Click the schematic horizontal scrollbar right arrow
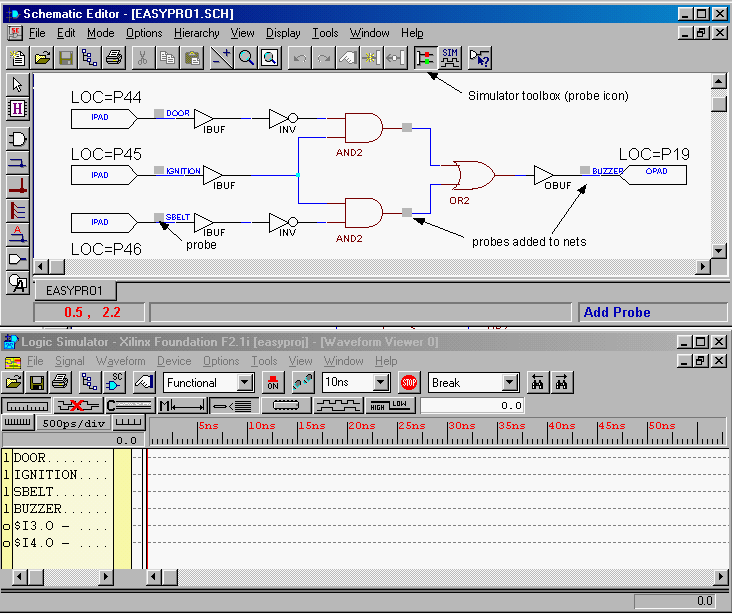 703,267
